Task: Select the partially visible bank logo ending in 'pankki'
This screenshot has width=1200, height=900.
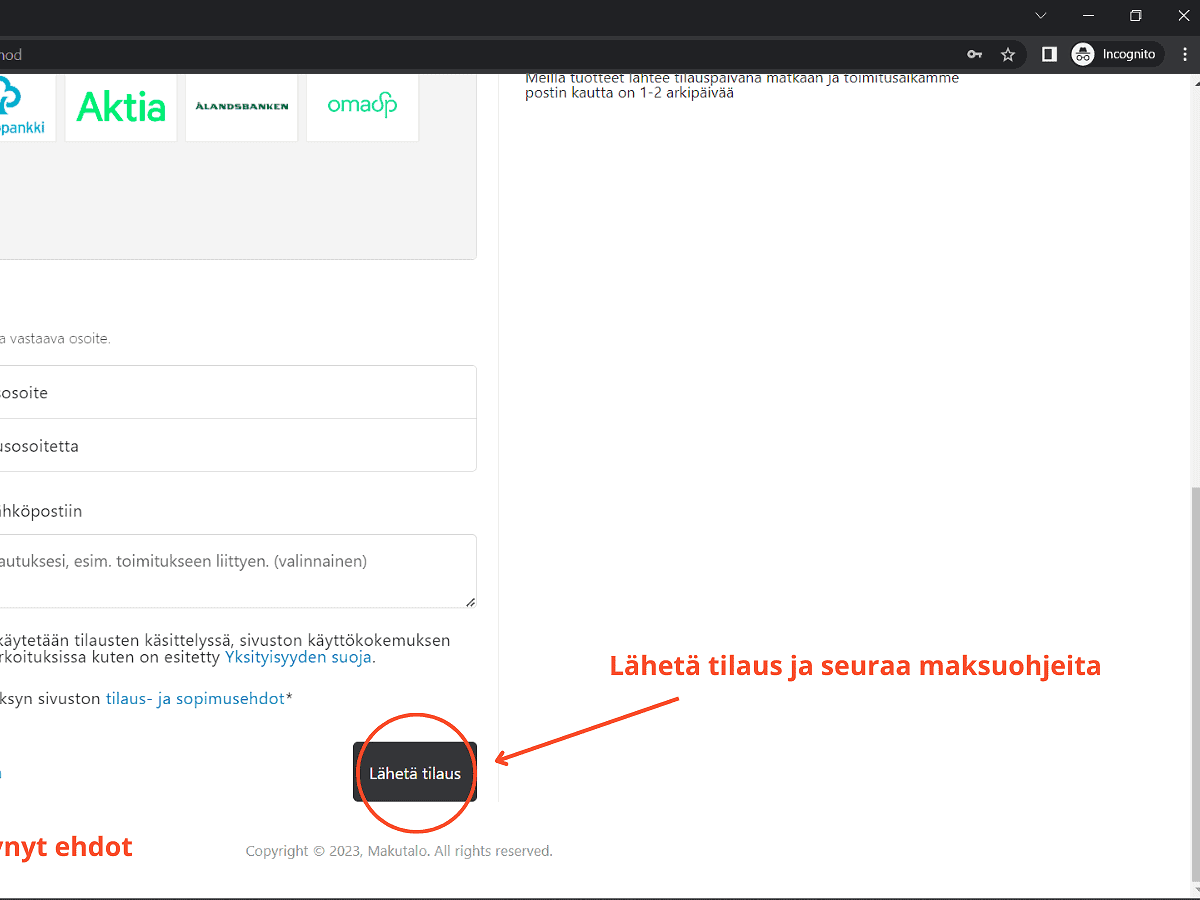Action: (x=22, y=107)
